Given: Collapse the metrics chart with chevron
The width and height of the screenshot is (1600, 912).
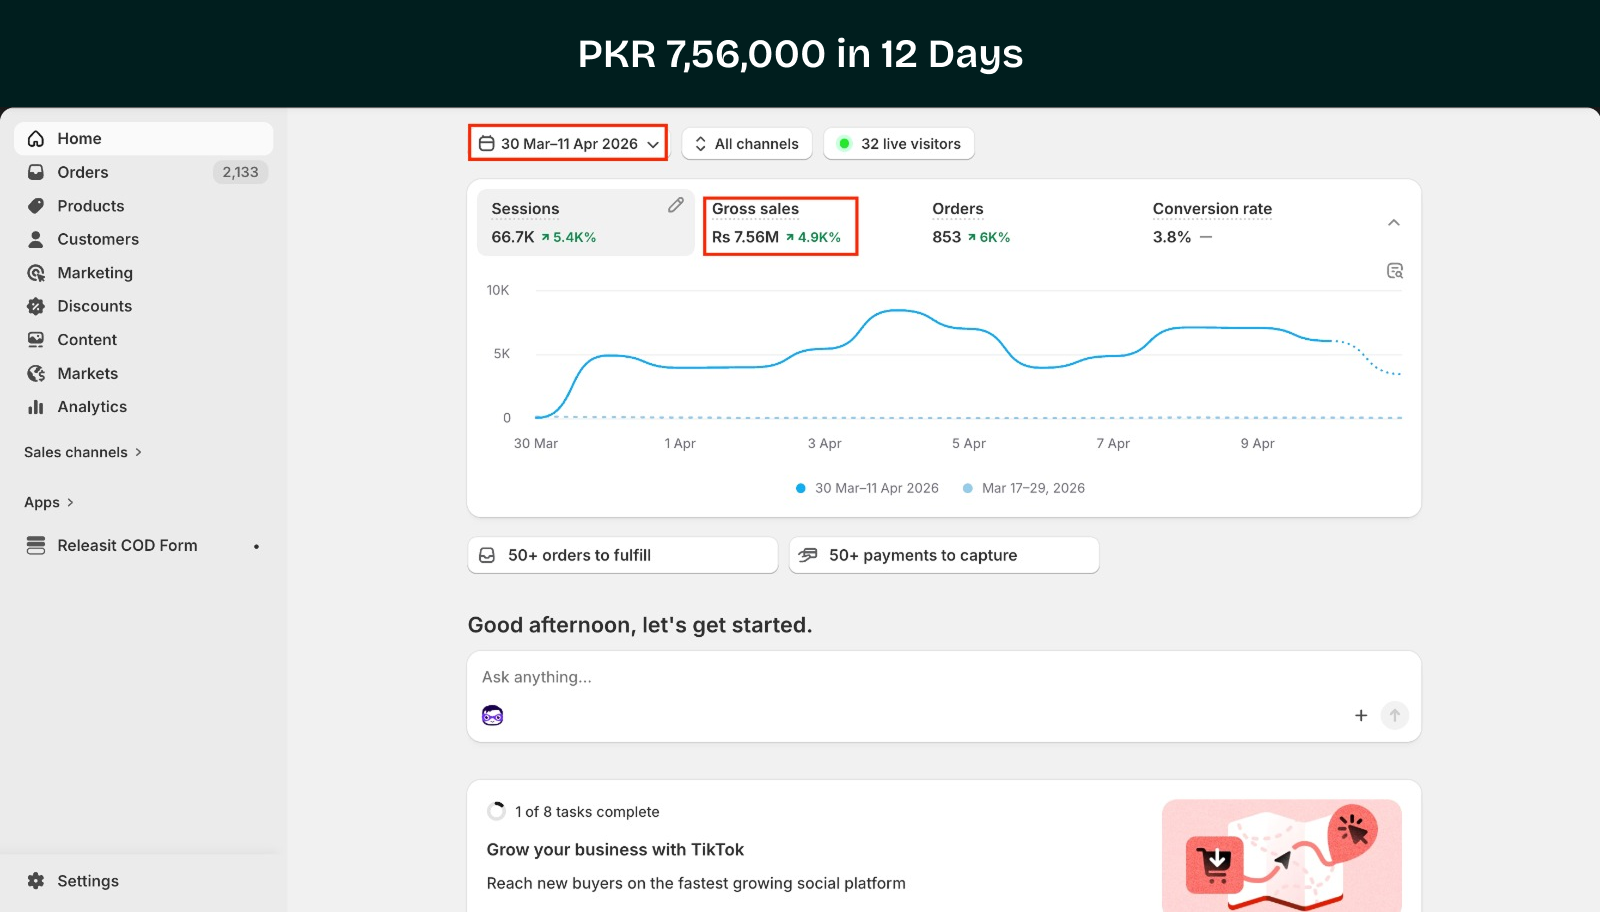Looking at the screenshot, I should coord(1393,223).
